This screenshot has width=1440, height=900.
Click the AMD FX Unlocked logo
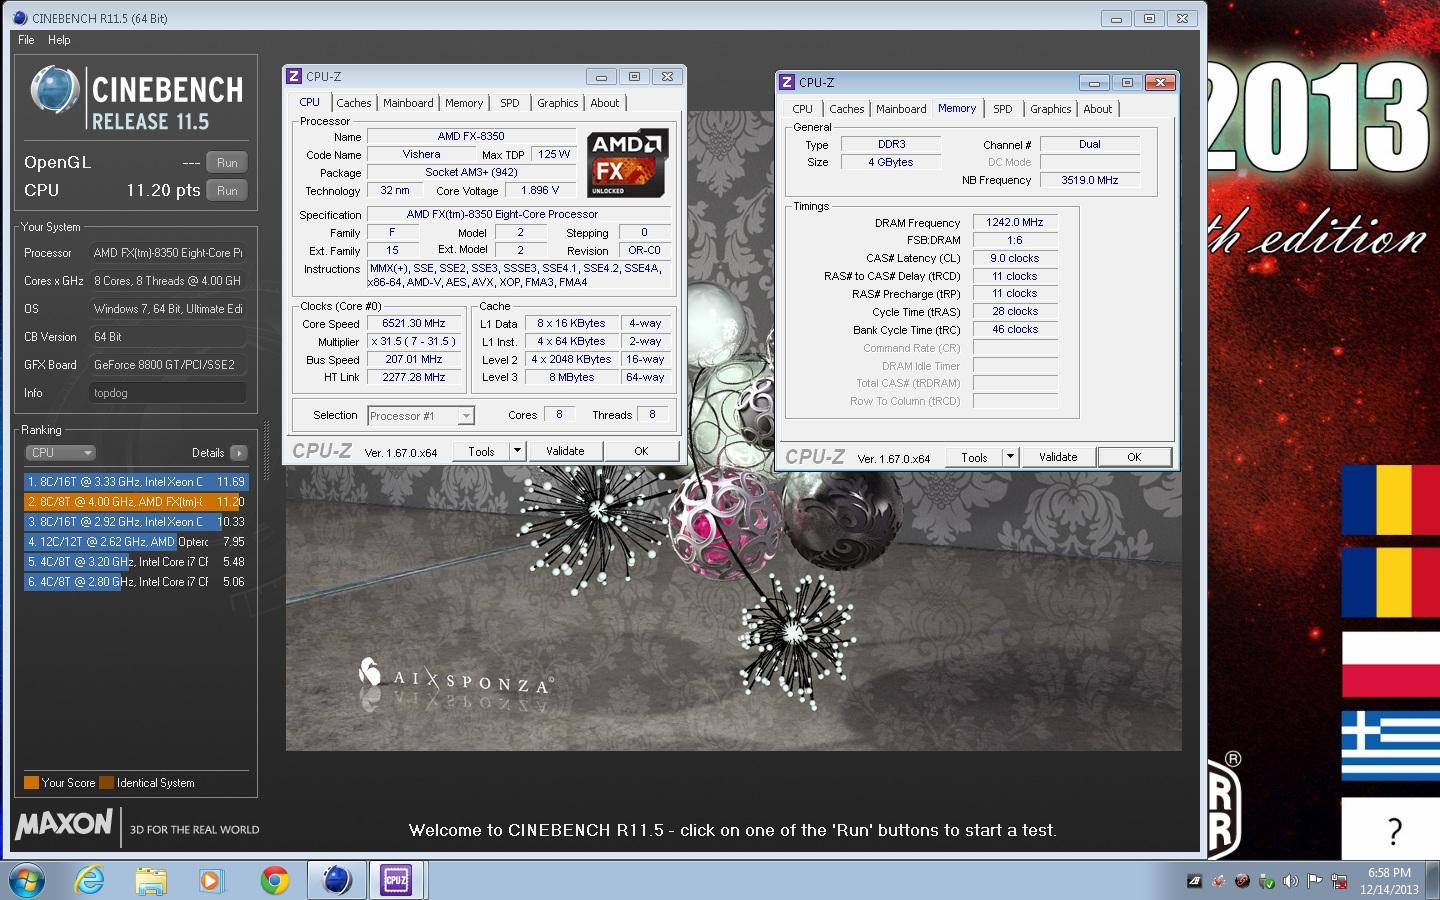[627, 164]
